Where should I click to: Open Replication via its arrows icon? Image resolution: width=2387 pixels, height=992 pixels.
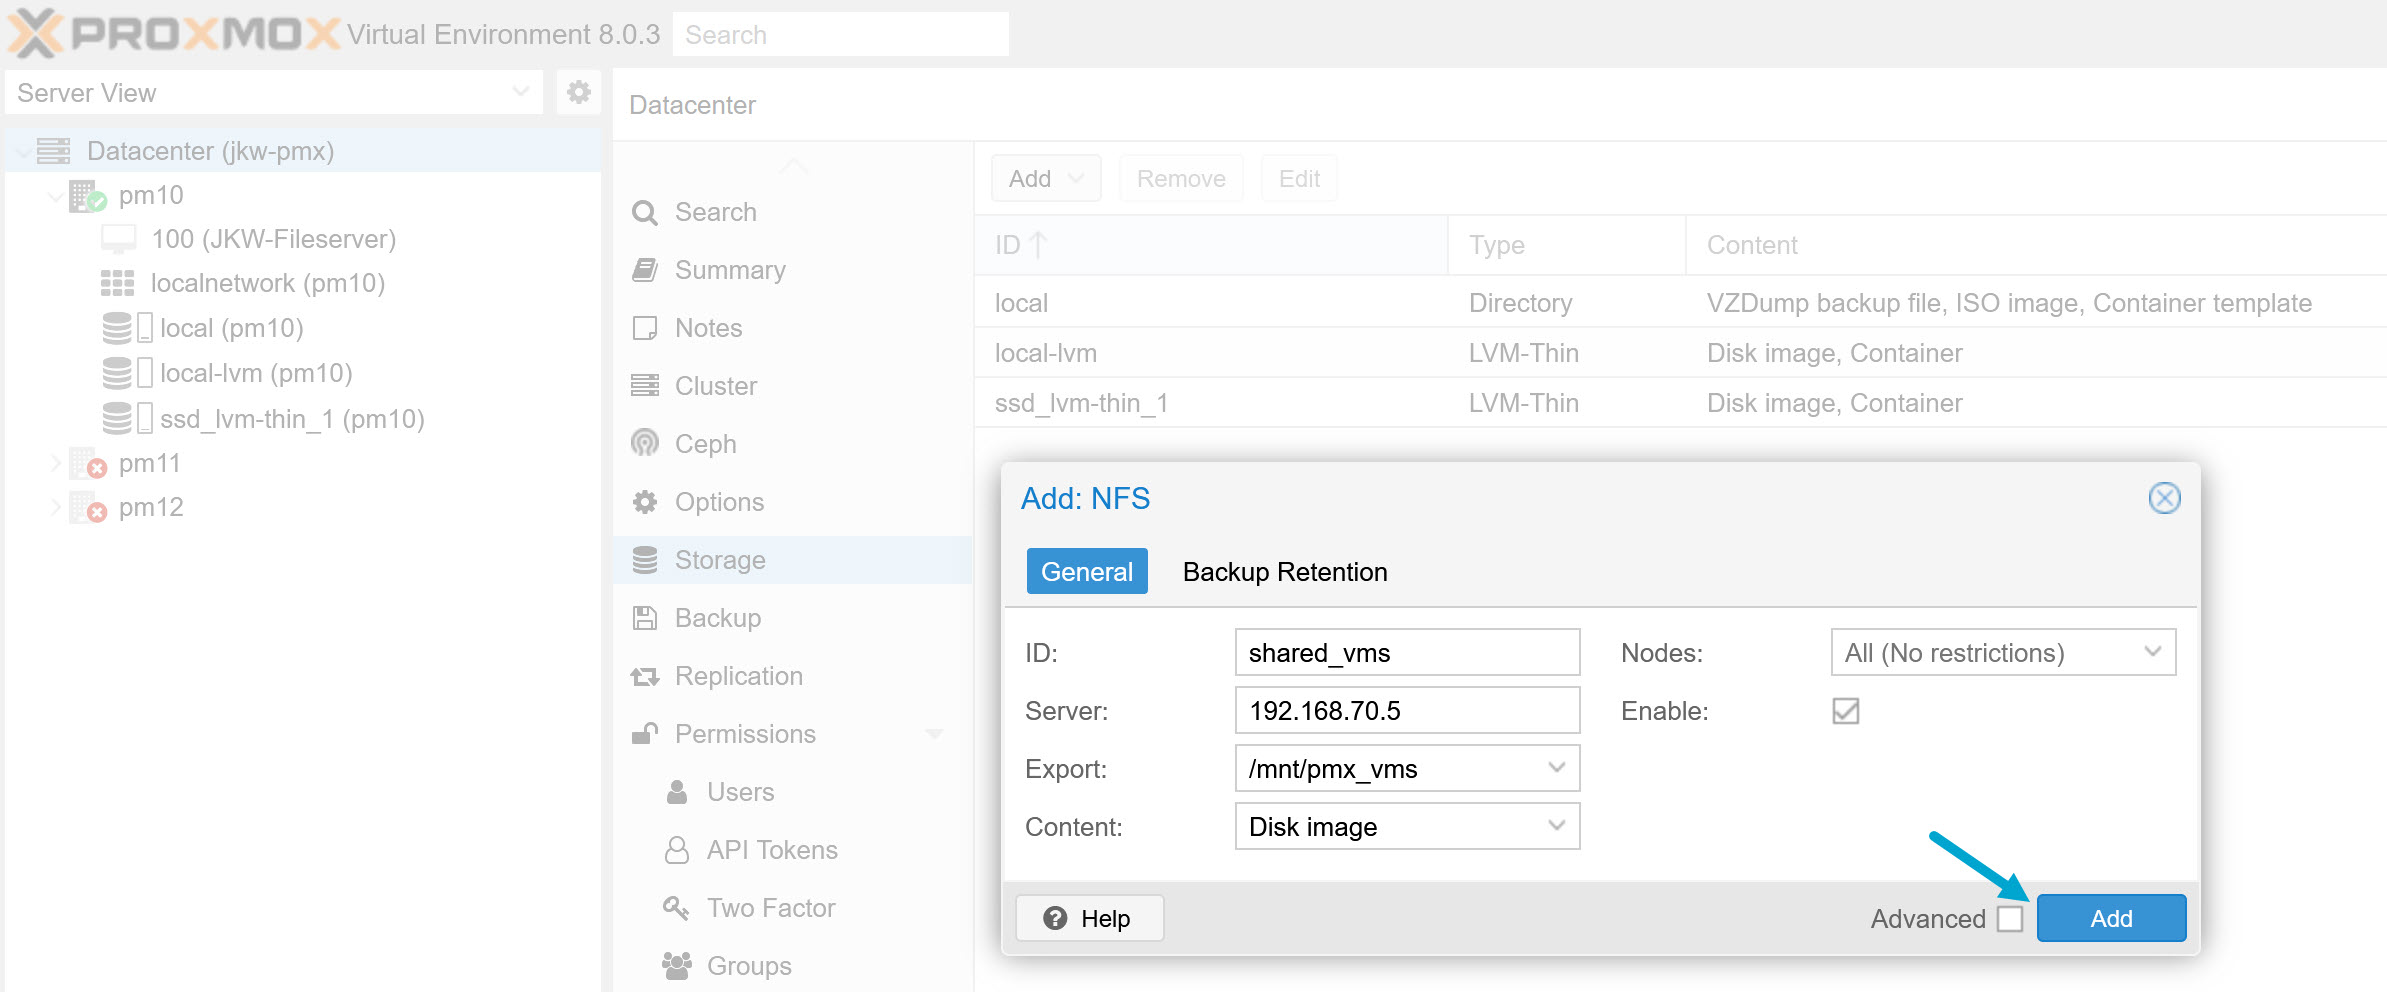645,677
